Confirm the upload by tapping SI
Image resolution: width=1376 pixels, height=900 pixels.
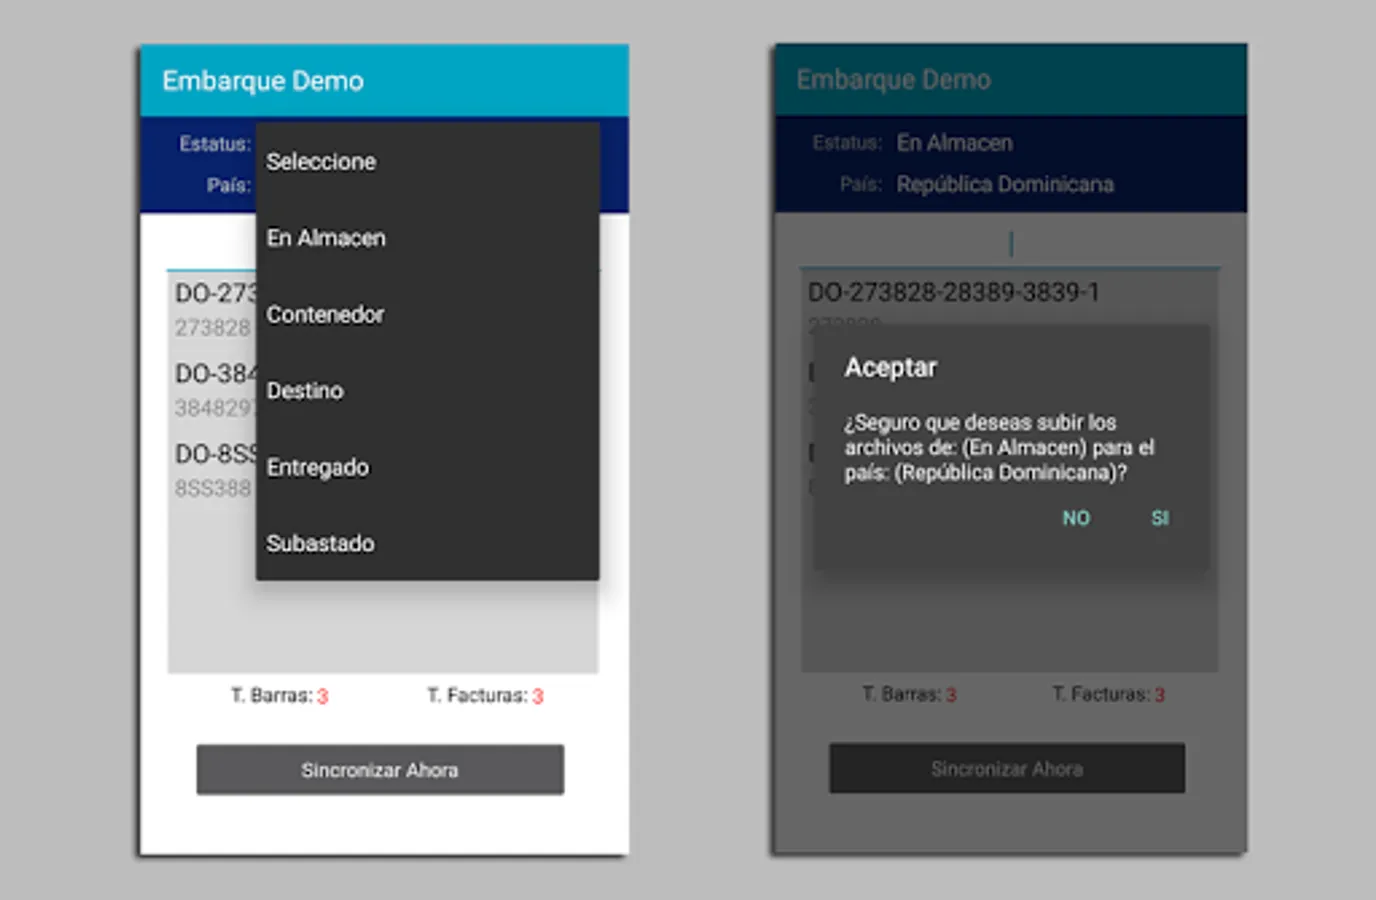pyautogui.click(x=1159, y=518)
